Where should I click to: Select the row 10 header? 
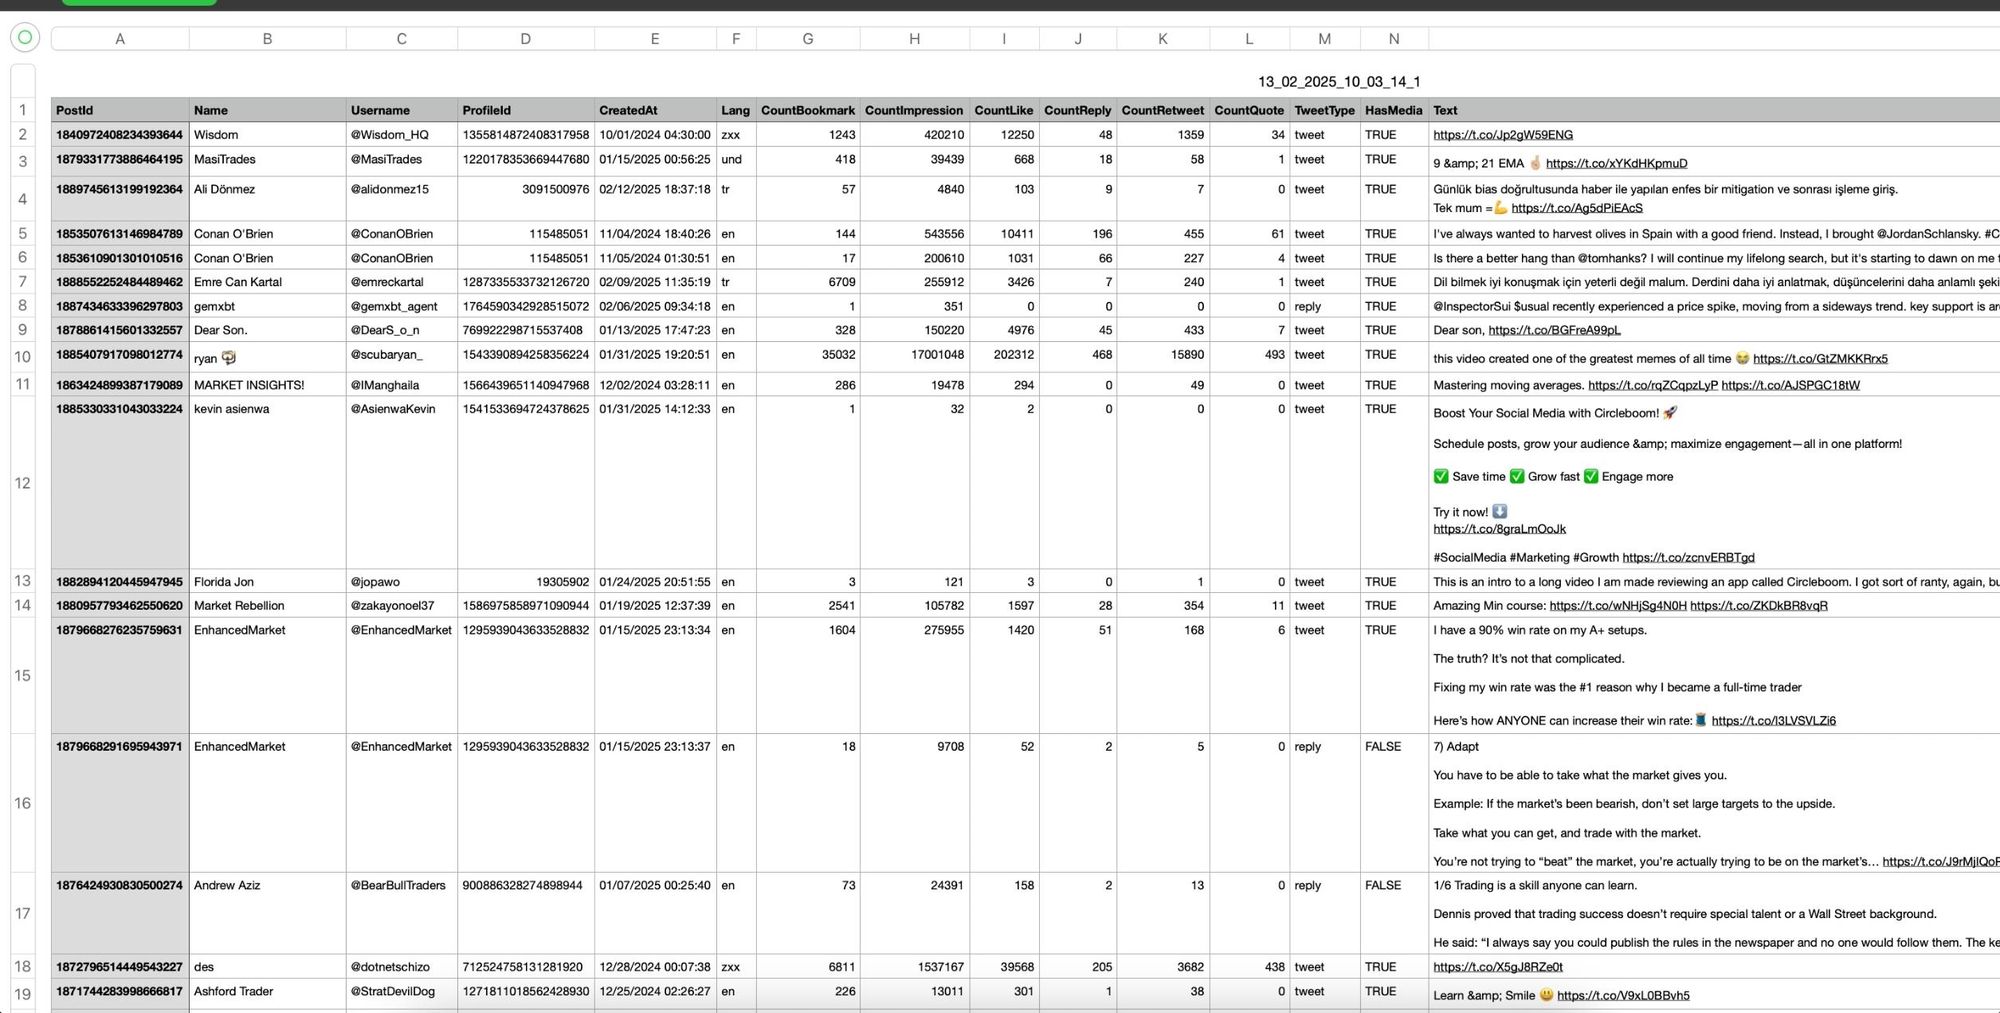point(22,355)
